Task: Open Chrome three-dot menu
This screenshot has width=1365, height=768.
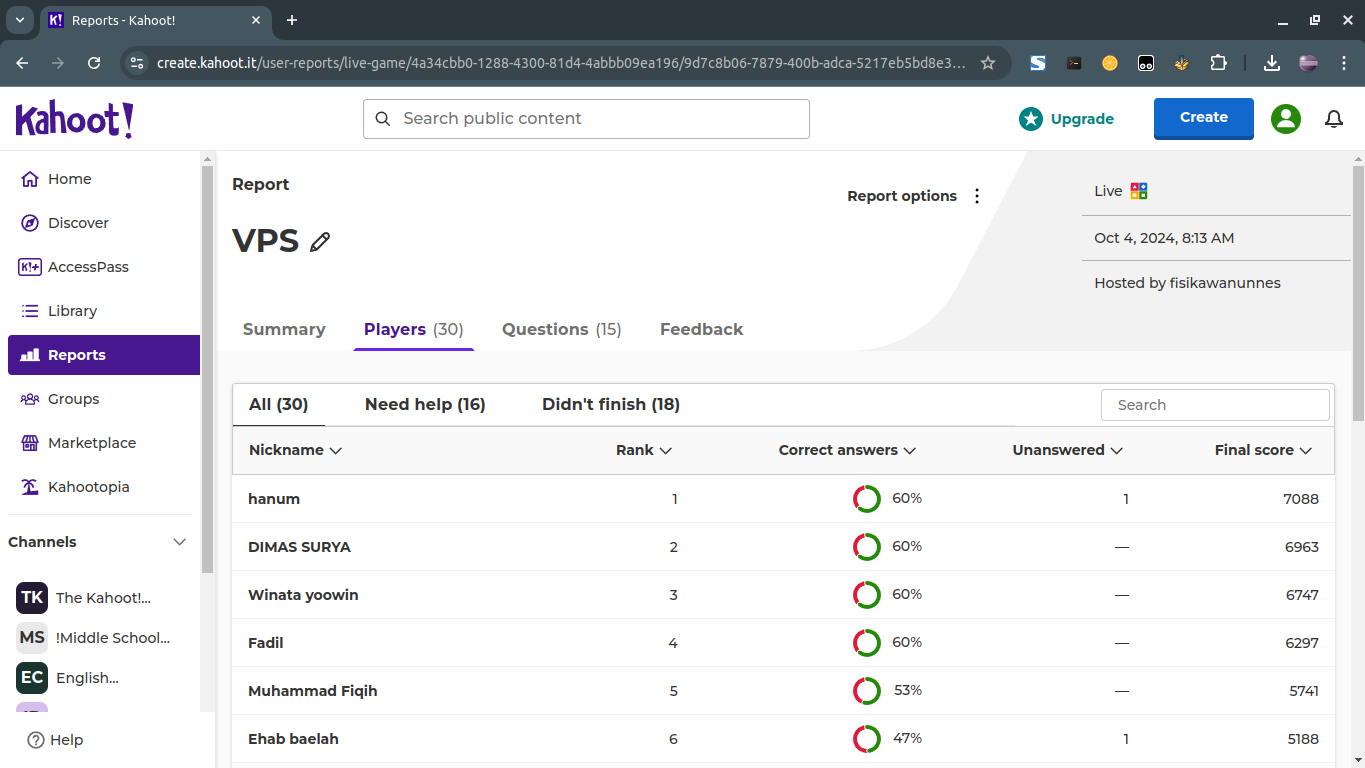Action: tap(1342, 63)
